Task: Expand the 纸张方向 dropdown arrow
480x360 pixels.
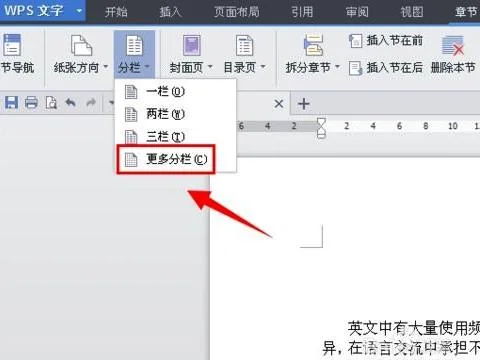Action: click(x=105, y=67)
